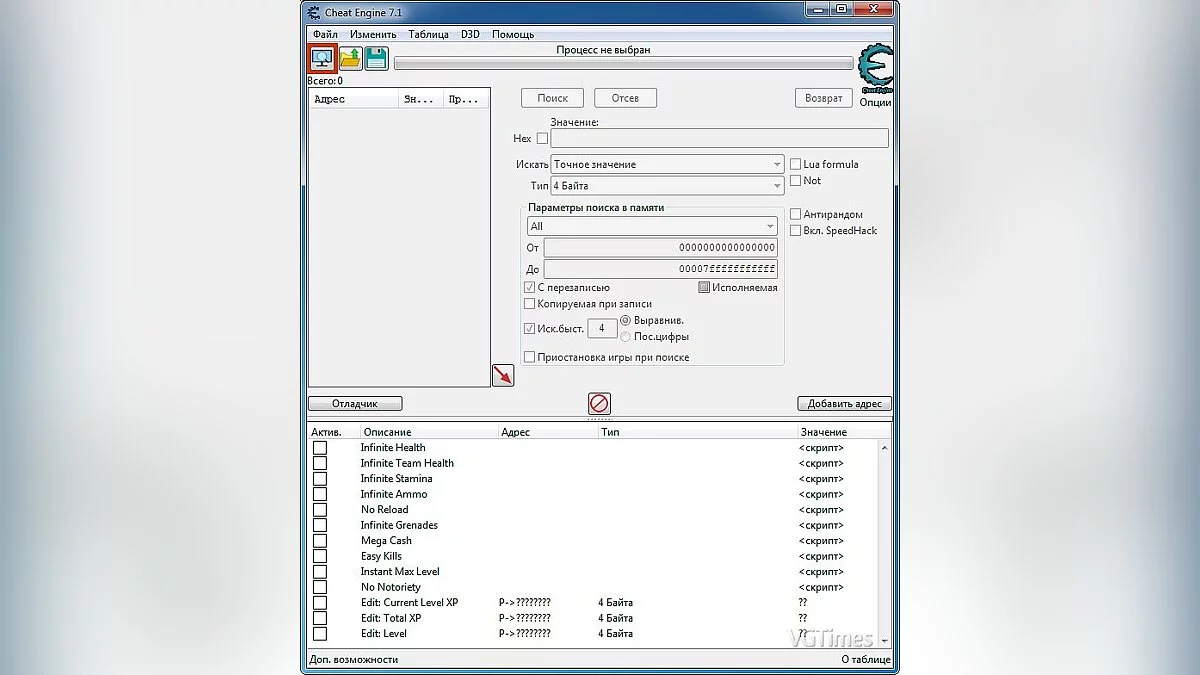This screenshot has width=1200, height=675.
Task: Open the Таблица menu
Action: [x=428, y=34]
